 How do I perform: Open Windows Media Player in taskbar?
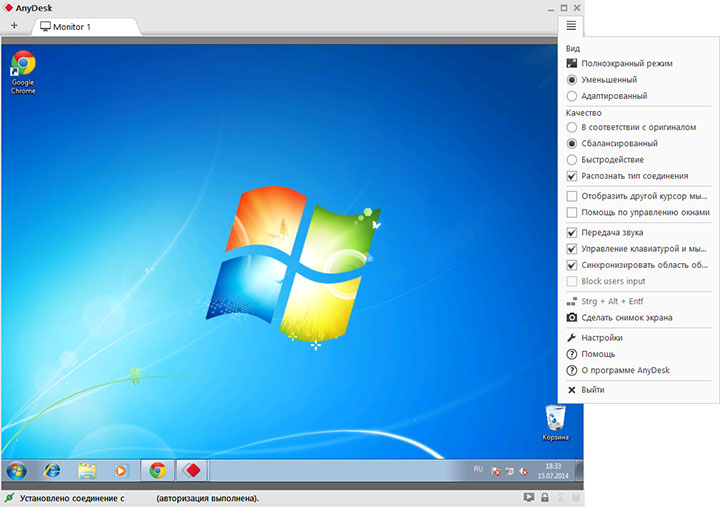[121, 470]
